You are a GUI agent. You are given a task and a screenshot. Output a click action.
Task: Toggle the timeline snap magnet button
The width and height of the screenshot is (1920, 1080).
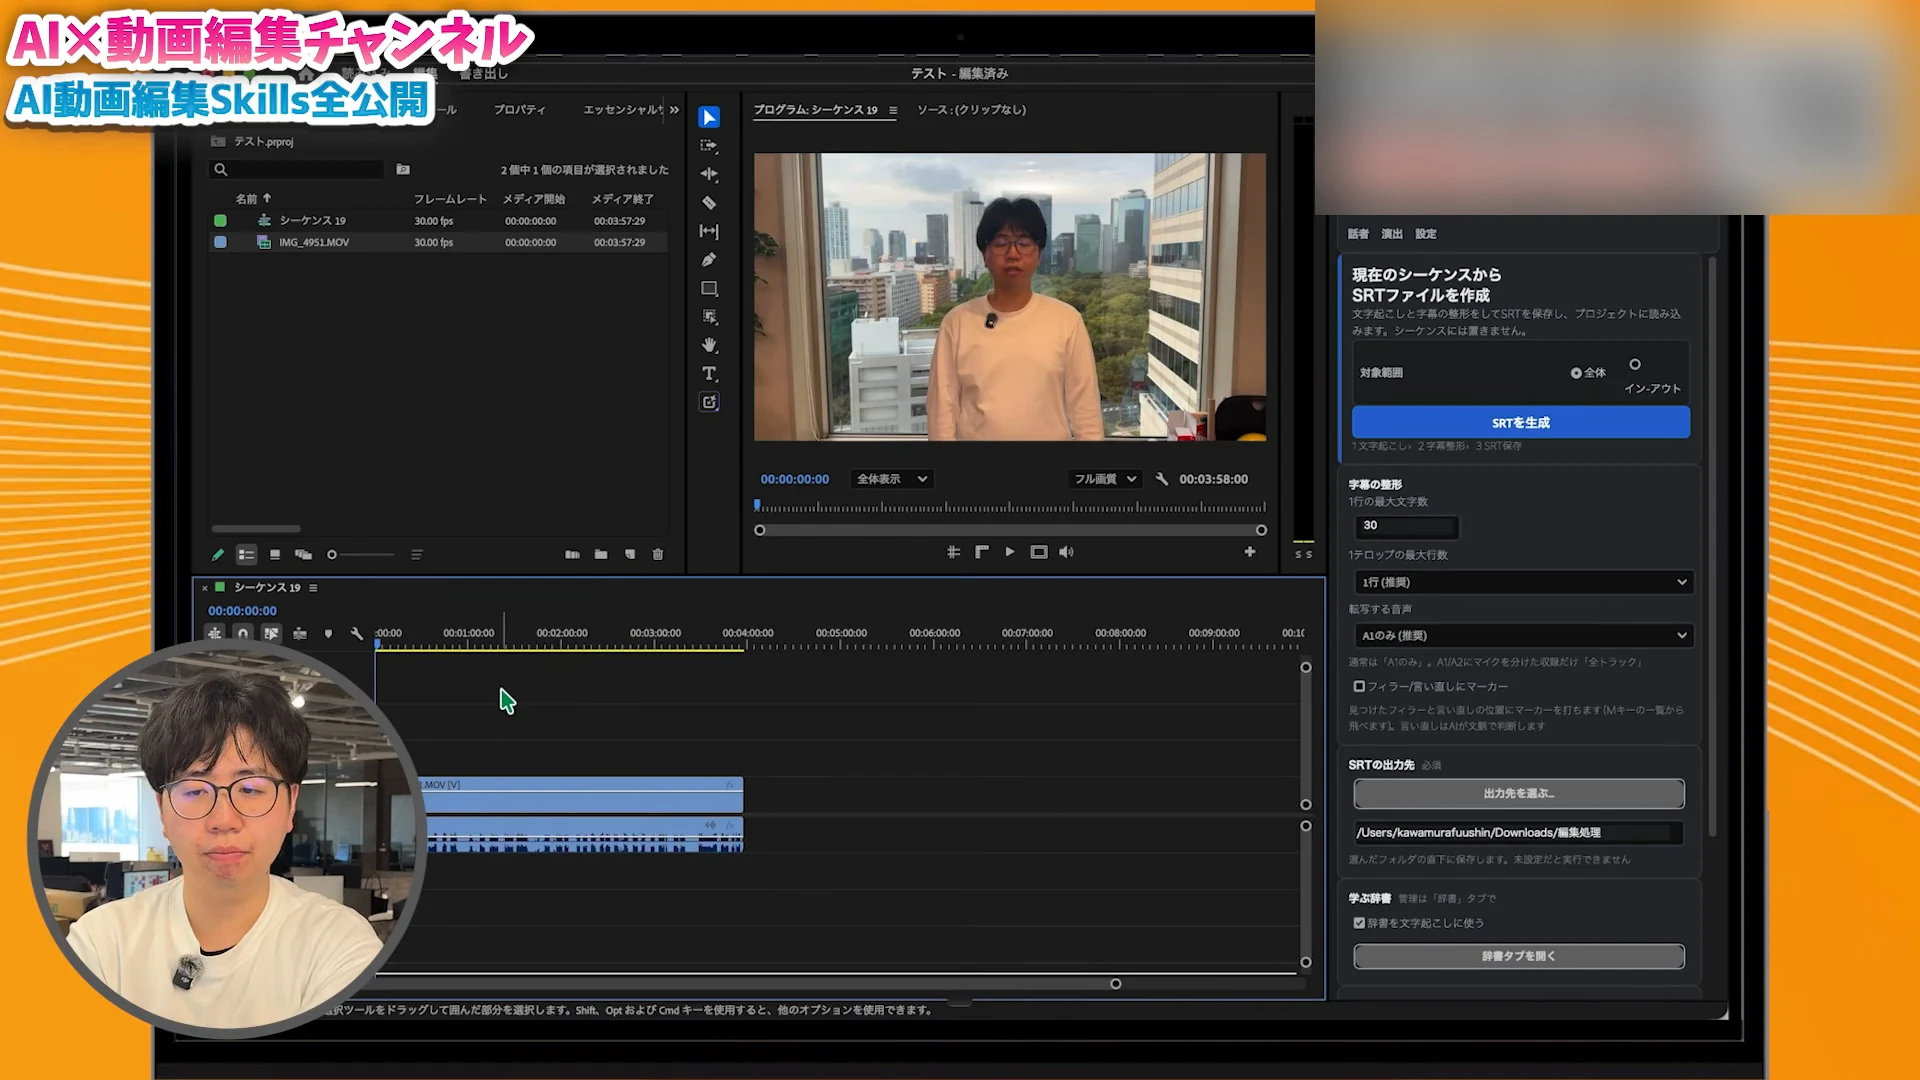pos(243,634)
